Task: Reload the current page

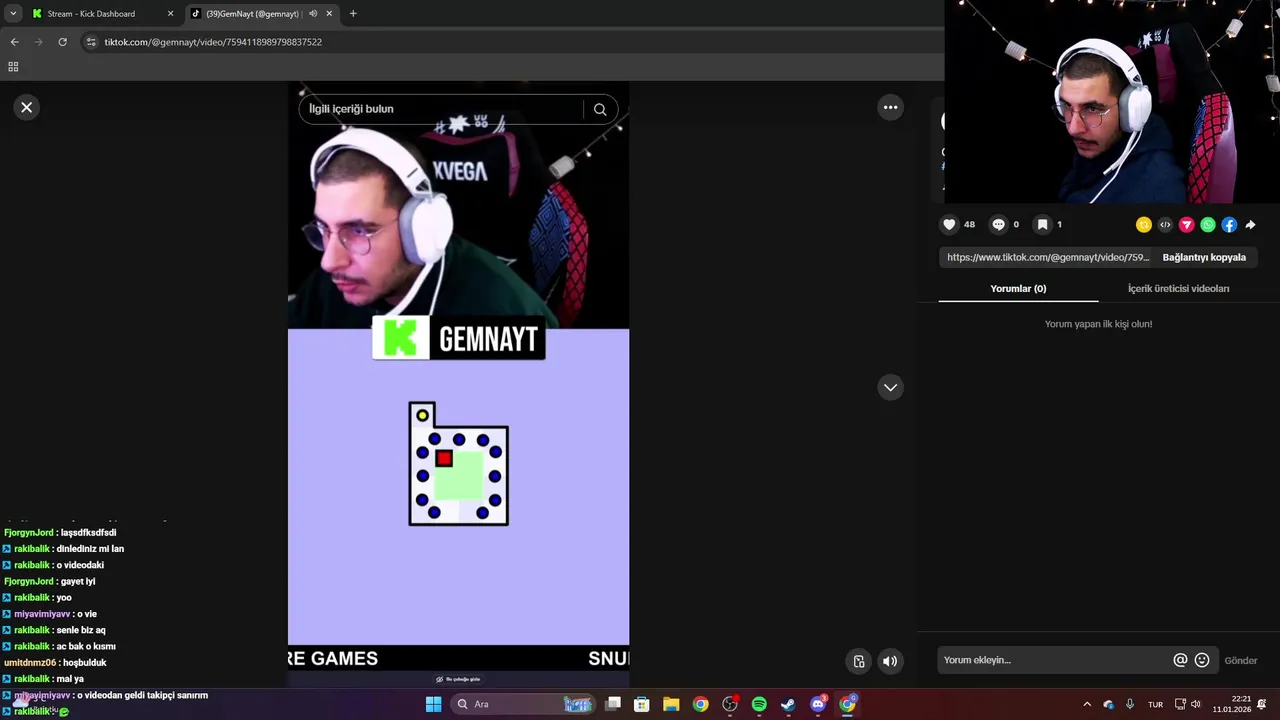Action: [62, 42]
